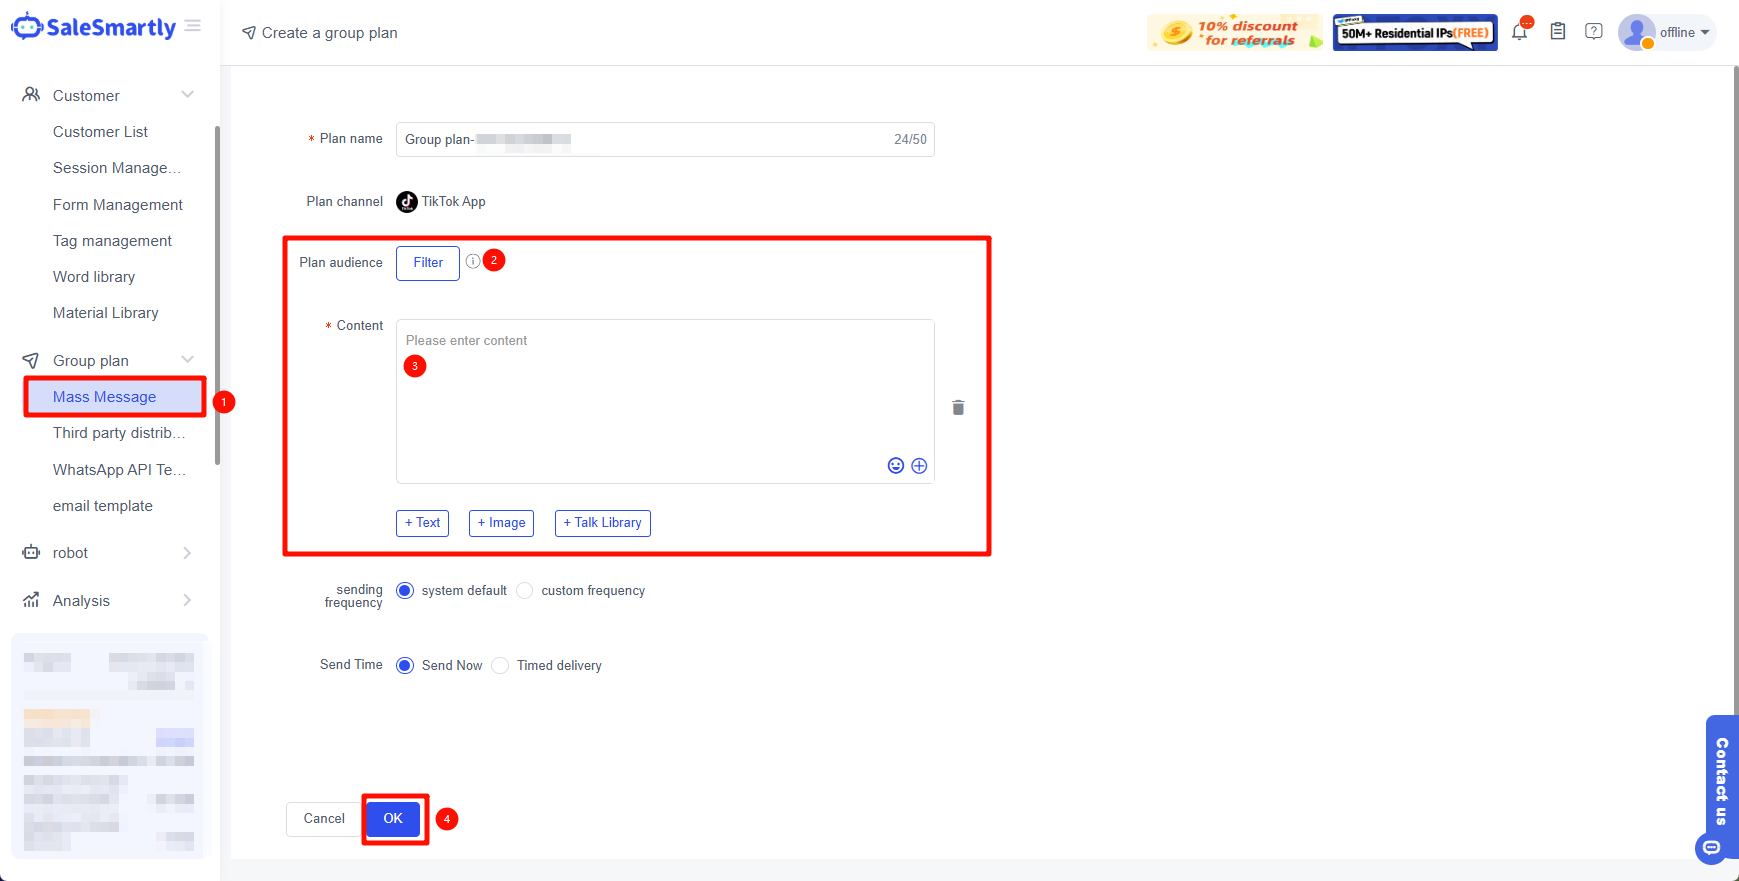Open emoji picker in content box
The image size is (1739, 881).
(x=896, y=466)
